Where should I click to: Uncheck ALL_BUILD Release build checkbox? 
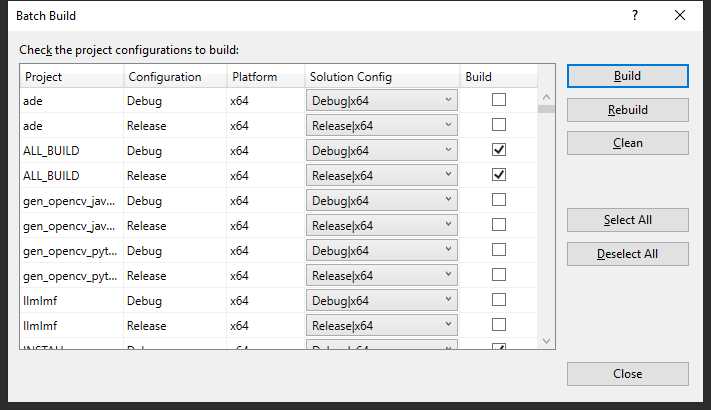[x=499, y=175]
